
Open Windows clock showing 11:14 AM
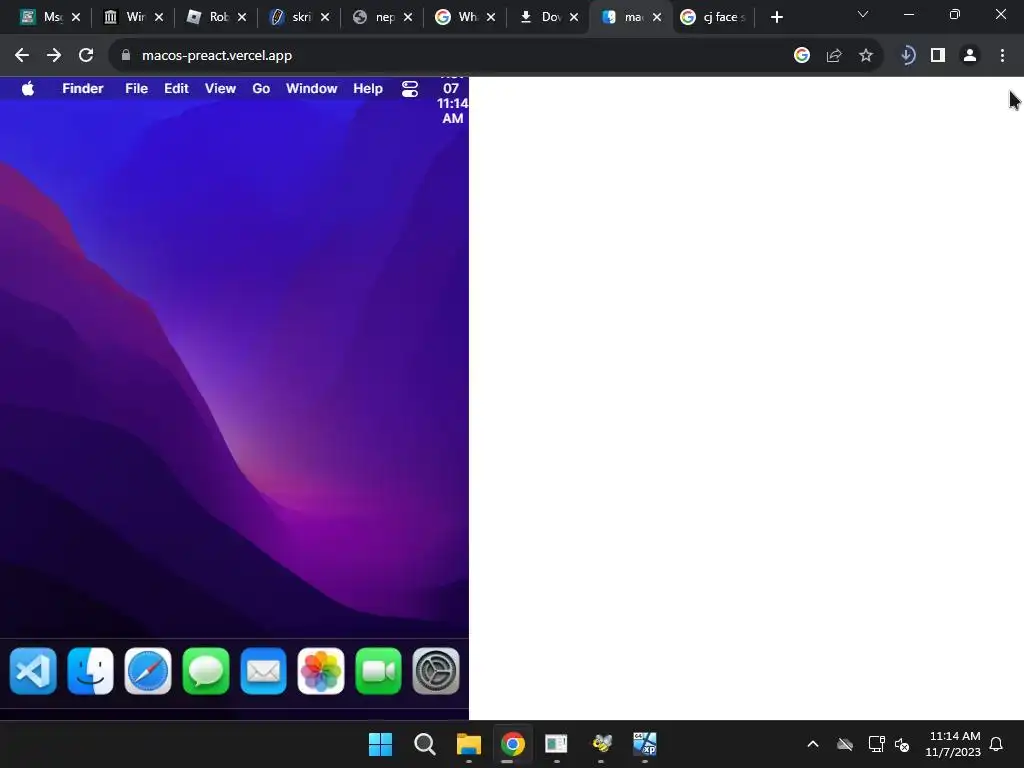point(953,744)
